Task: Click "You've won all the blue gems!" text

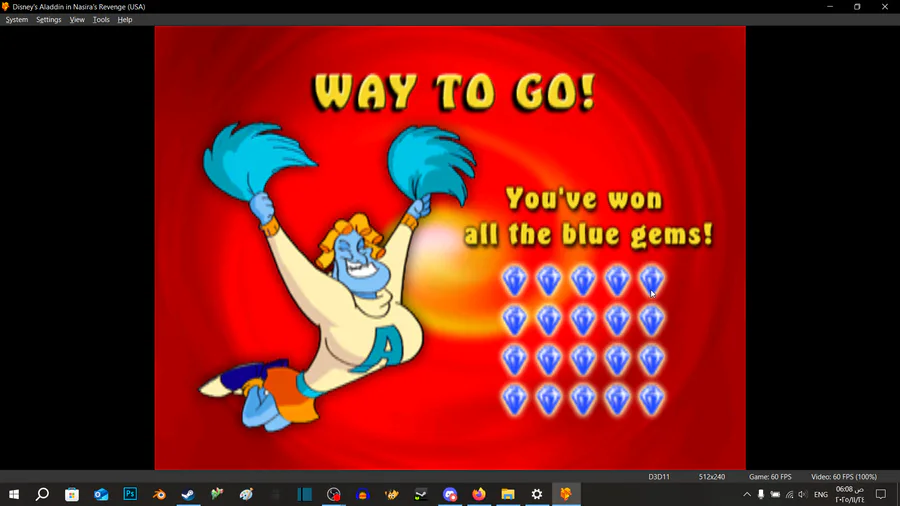Action: coord(588,217)
